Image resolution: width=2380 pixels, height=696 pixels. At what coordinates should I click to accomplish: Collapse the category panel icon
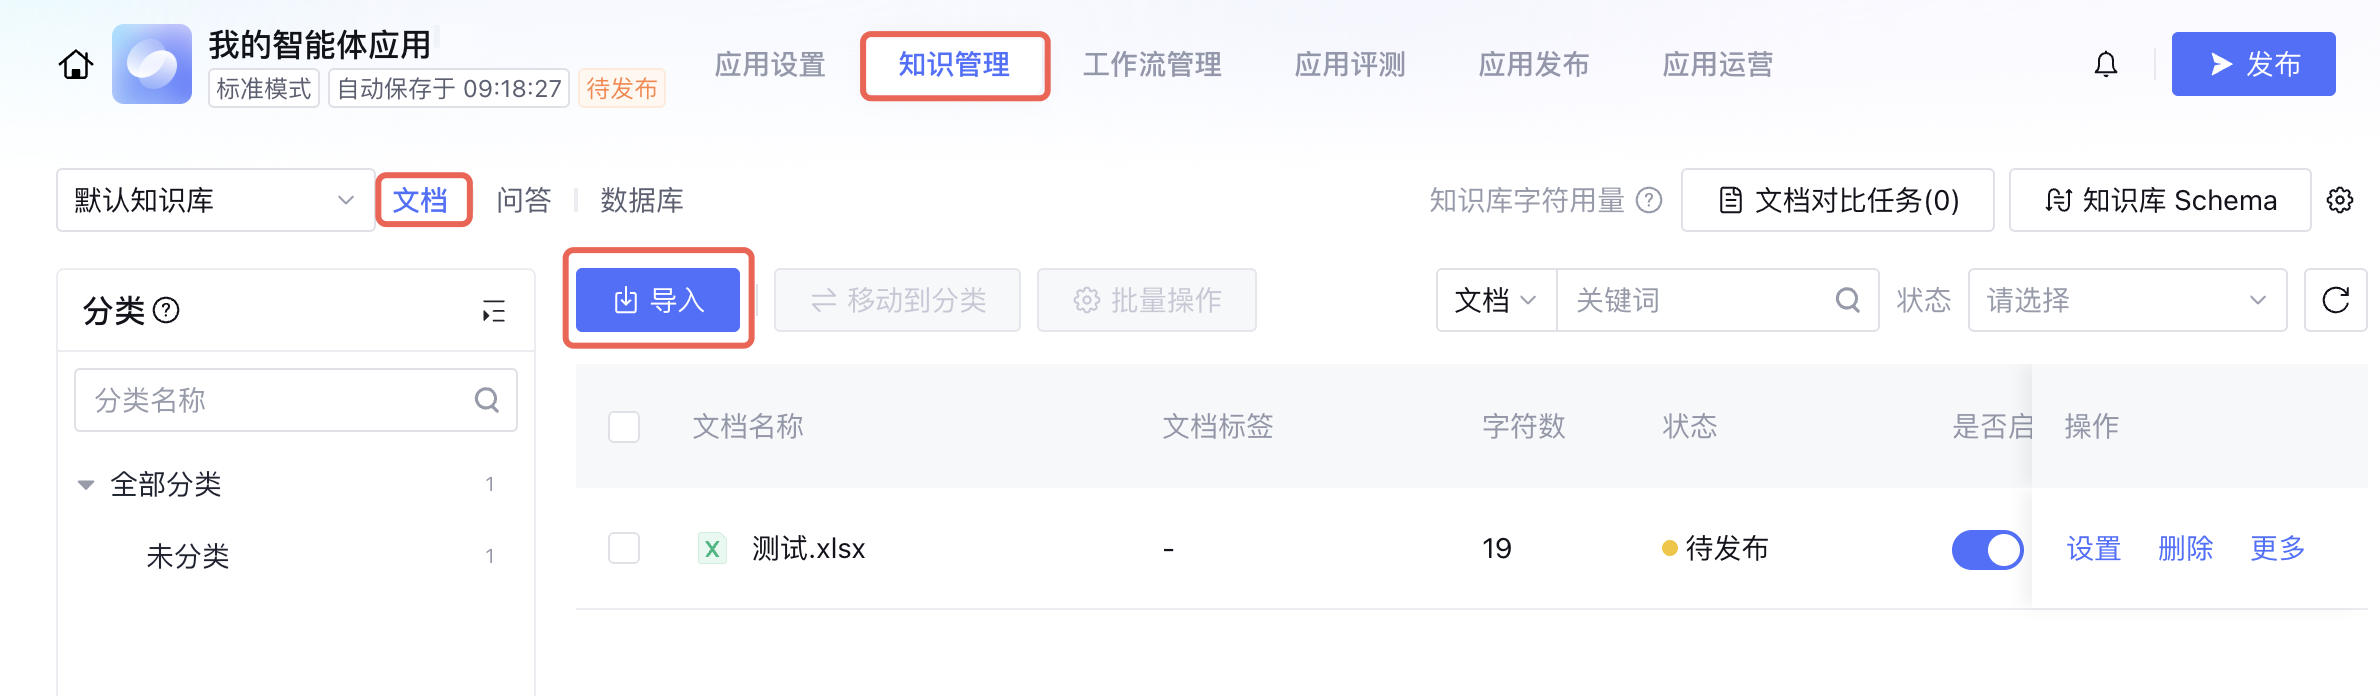494,311
